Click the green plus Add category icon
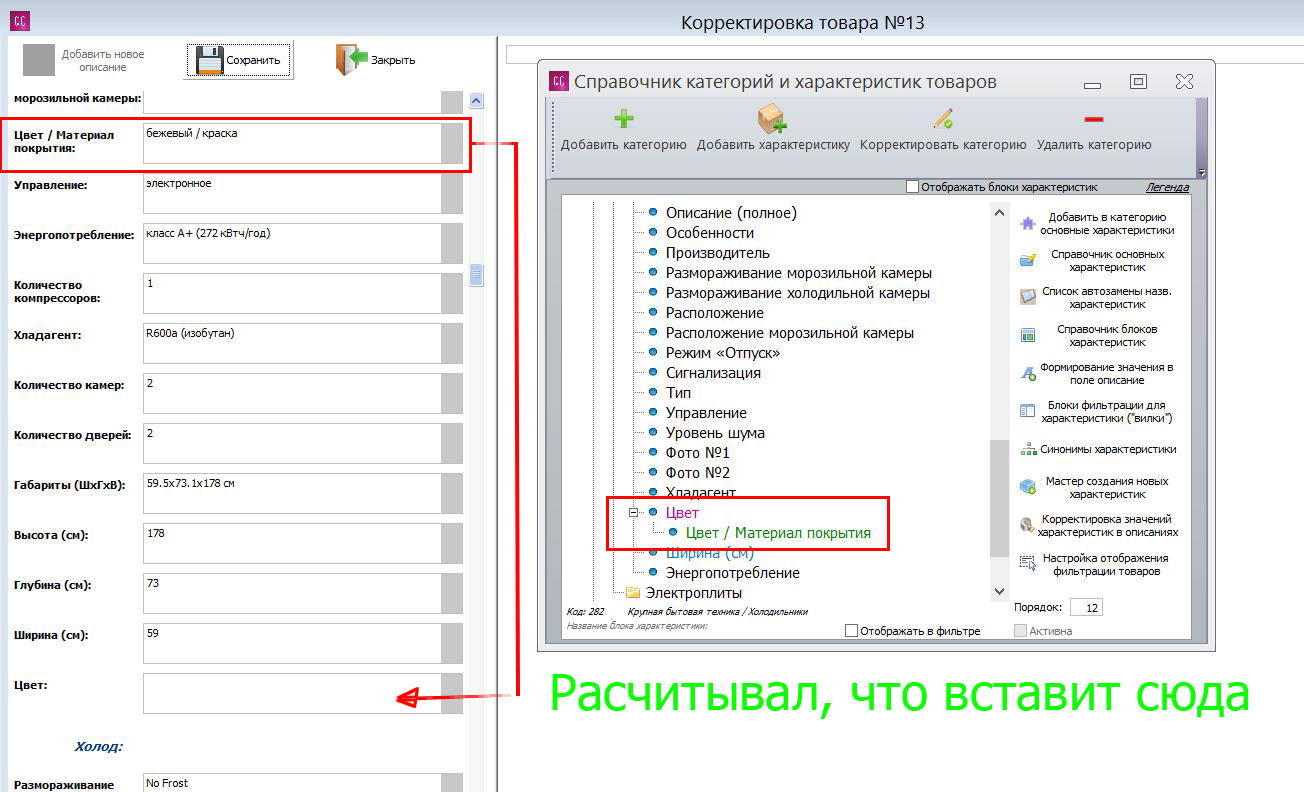This screenshot has height=792, width=1304. 623,119
